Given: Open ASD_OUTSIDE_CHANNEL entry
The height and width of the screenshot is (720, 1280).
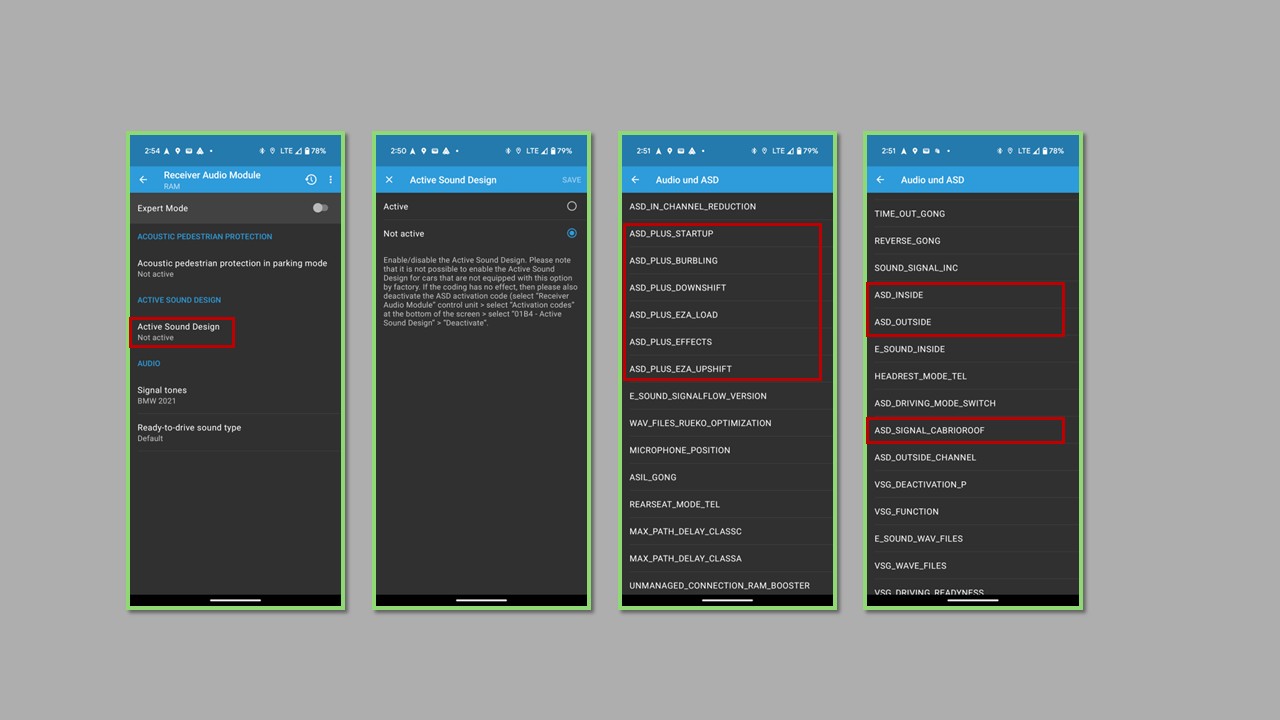Looking at the screenshot, I should pyautogui.click(x=973, y=457).
